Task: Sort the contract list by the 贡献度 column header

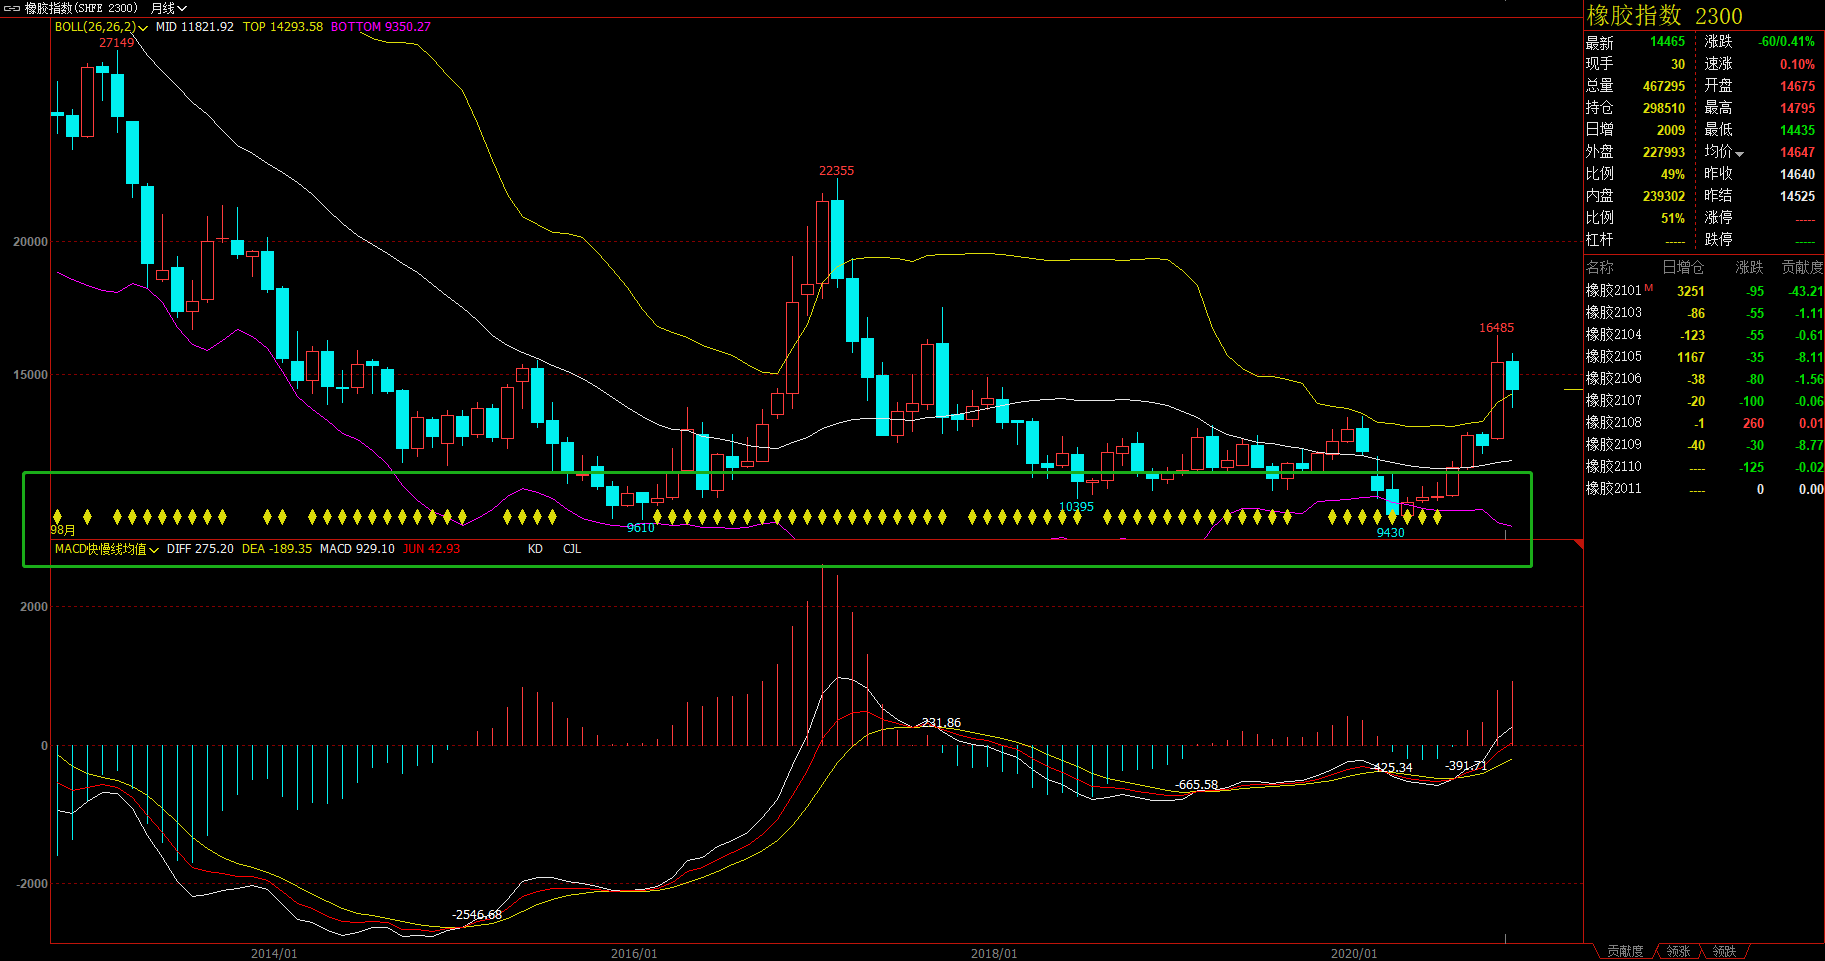Action: 1802,267
